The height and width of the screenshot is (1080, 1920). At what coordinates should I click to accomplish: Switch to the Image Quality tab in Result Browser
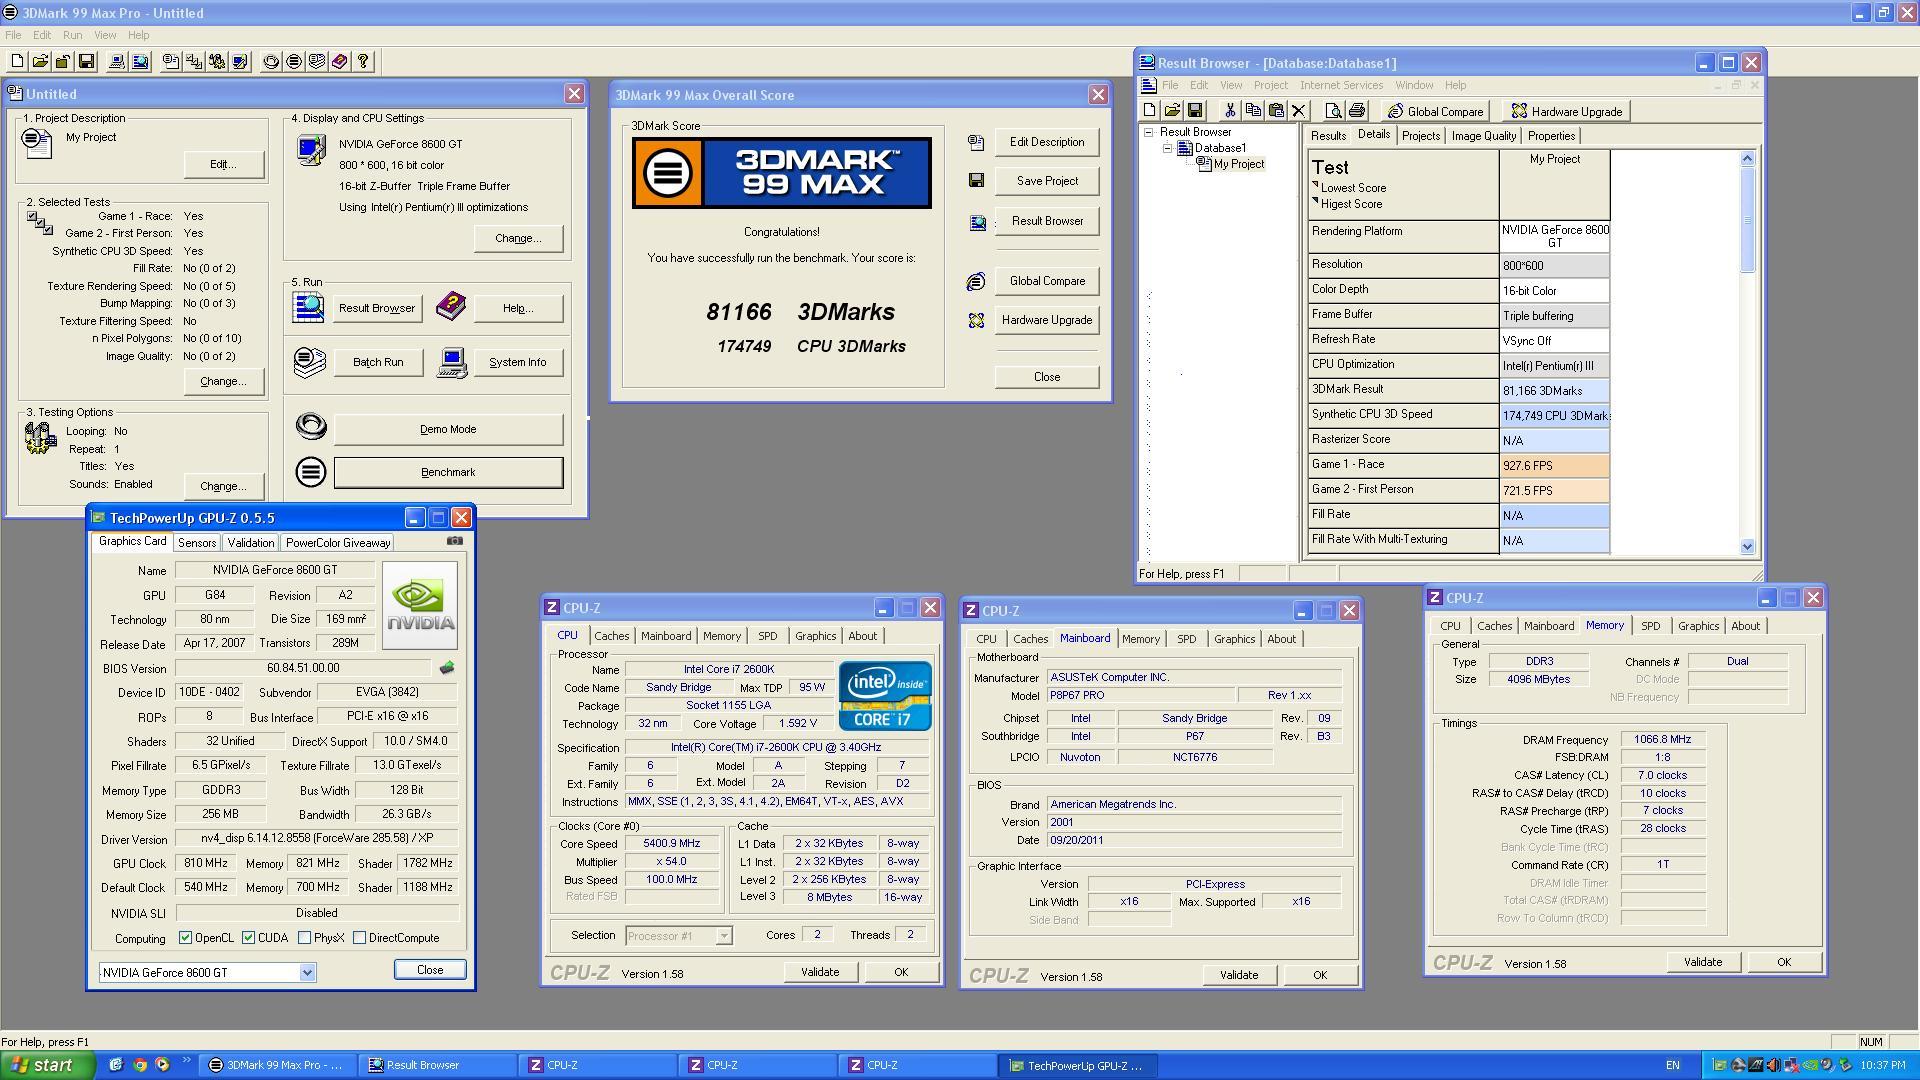pos(1483,136)
